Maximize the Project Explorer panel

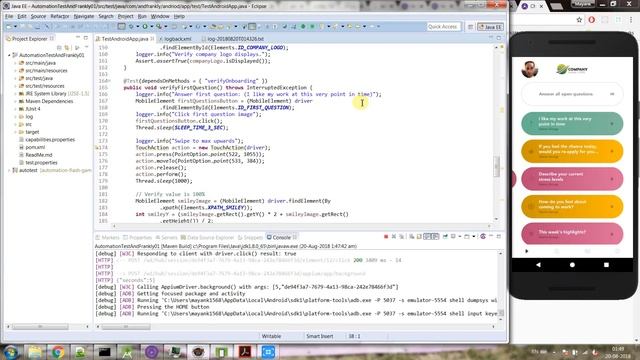(x=86, y=38)
